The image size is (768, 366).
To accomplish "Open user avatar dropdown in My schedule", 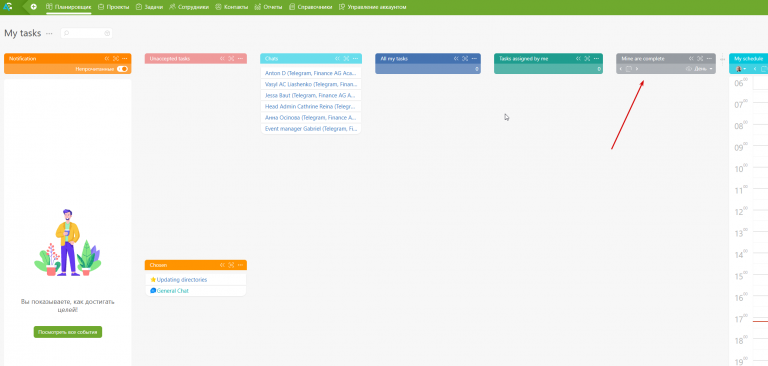I will [740, 69].
